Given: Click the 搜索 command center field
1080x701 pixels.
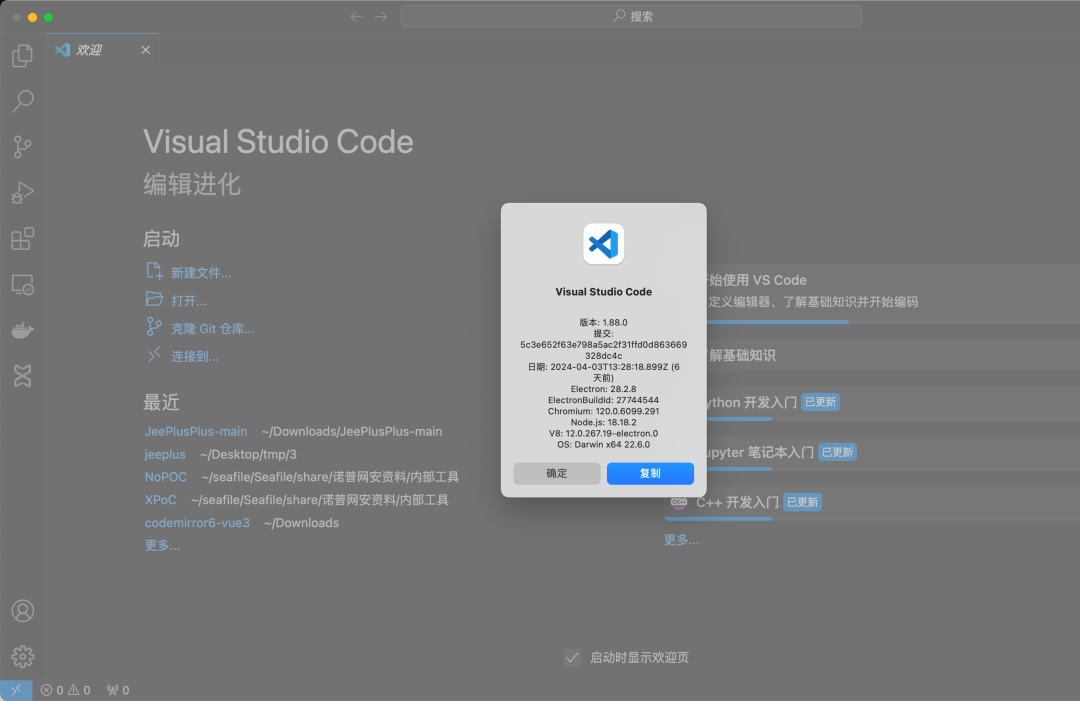Looking at the screenshot, I should click(x=631, y=17).
